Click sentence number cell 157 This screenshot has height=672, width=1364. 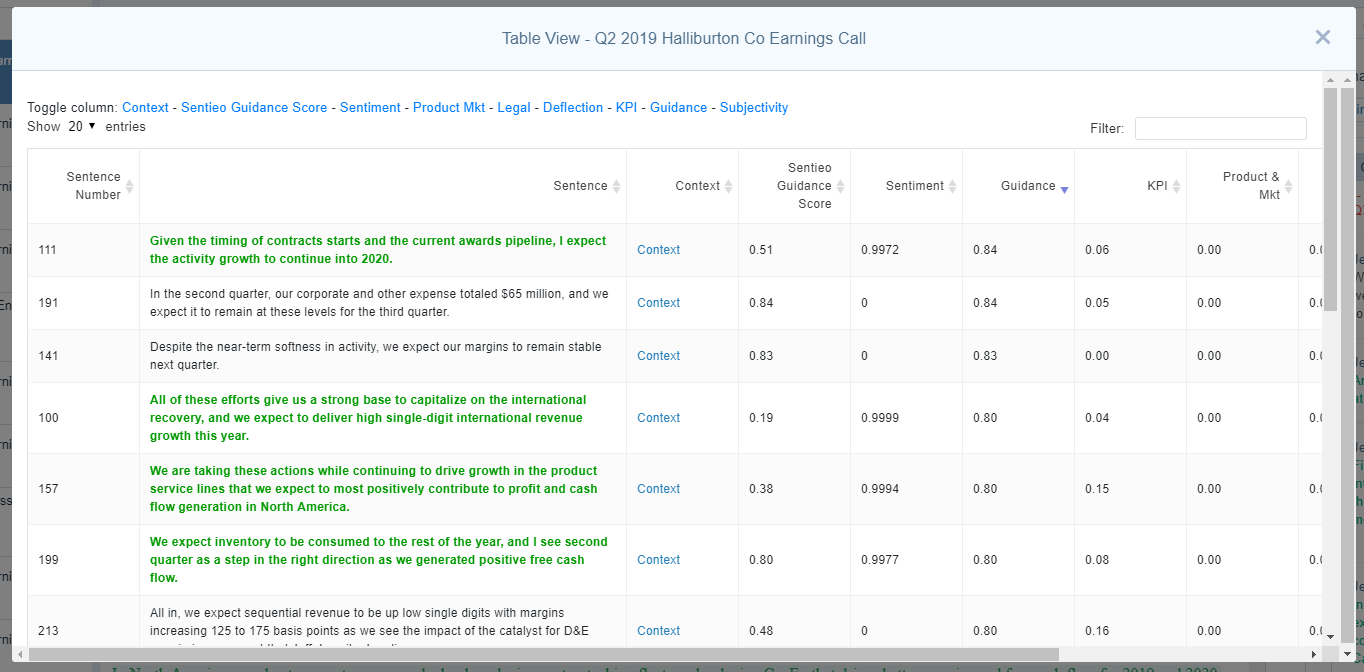83,489
